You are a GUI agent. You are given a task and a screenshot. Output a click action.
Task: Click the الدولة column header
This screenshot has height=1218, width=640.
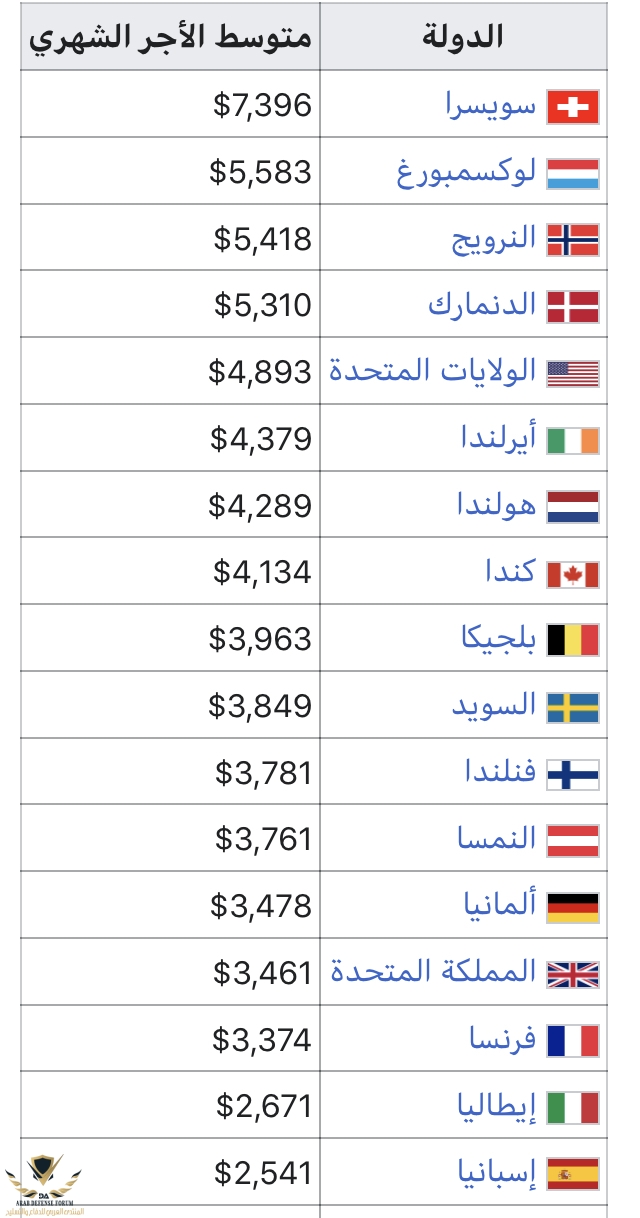[464, 37]
